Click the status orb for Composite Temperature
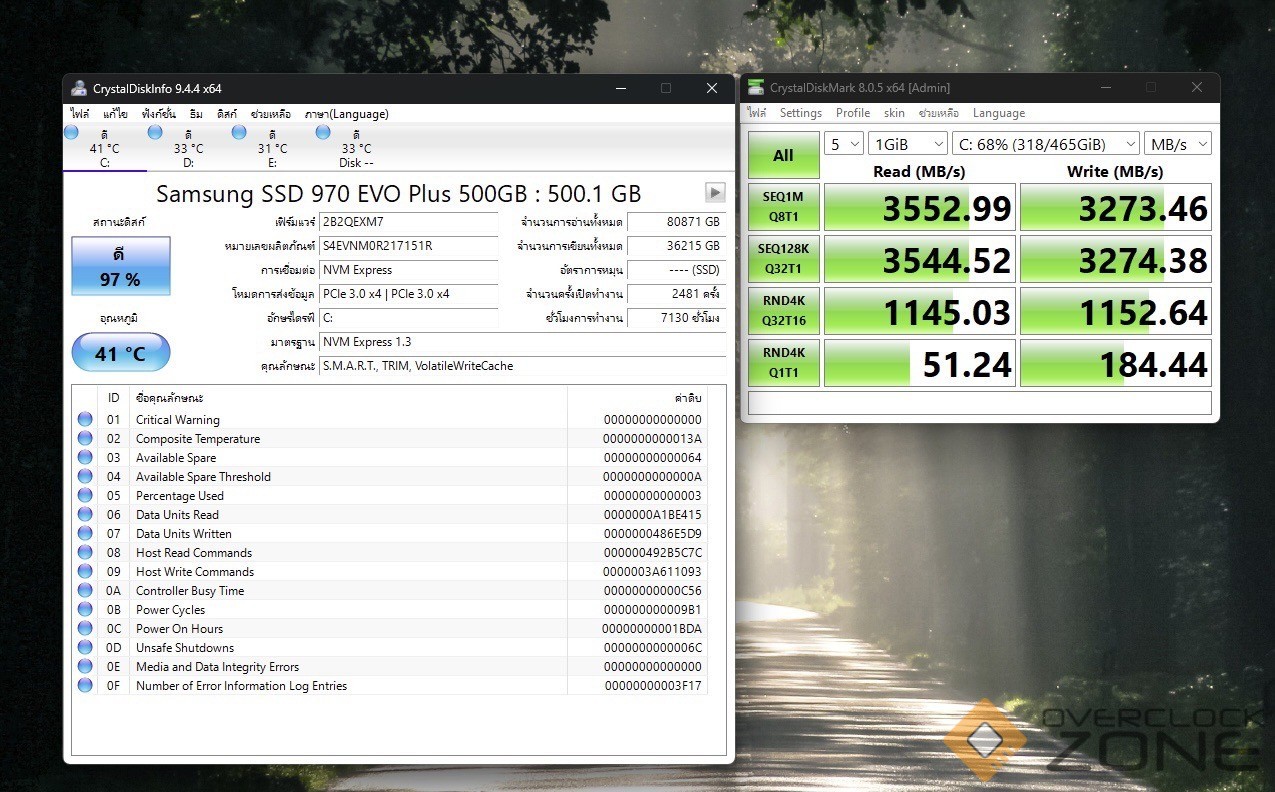This screenshot has height=792, width=1275. 85,439
